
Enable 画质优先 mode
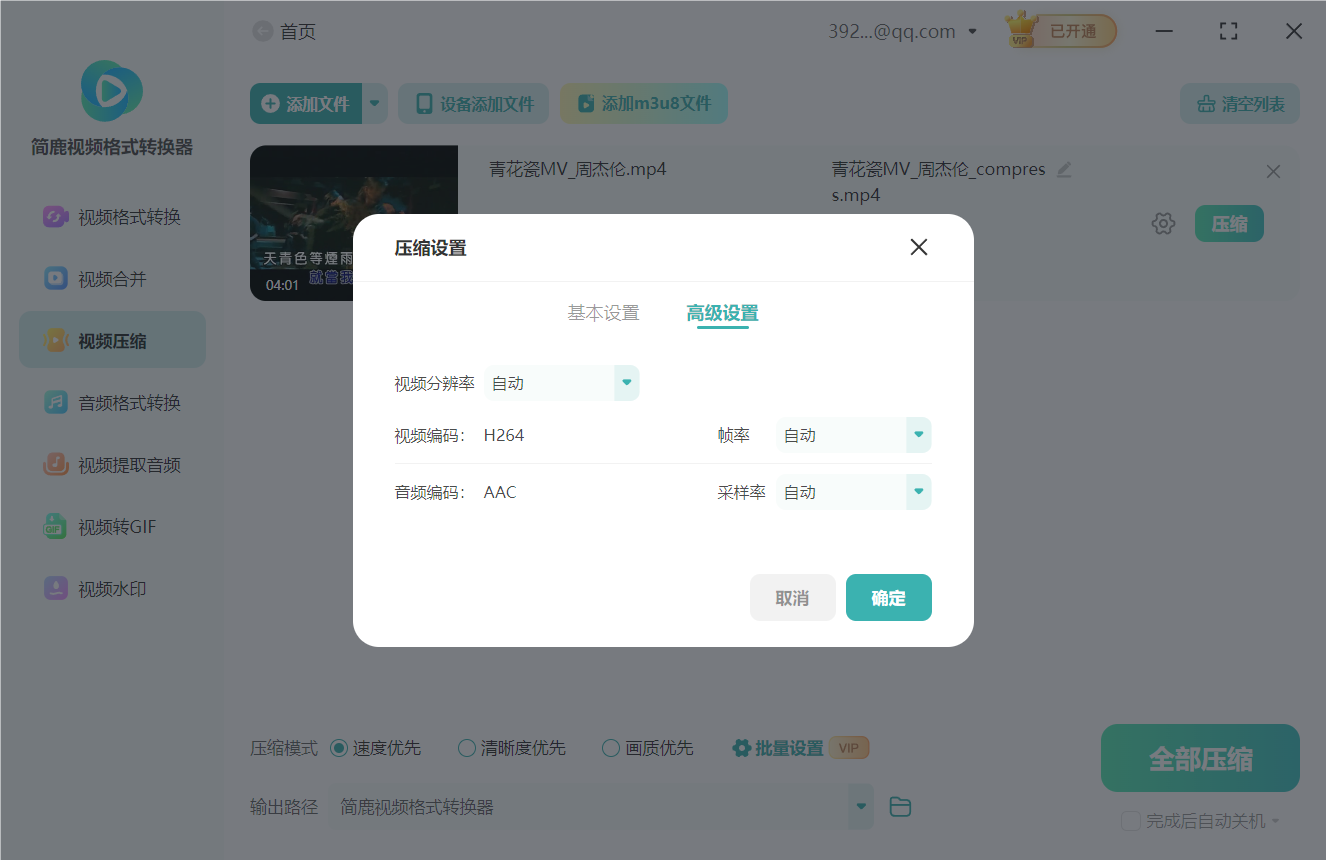[x=609, y=747]
